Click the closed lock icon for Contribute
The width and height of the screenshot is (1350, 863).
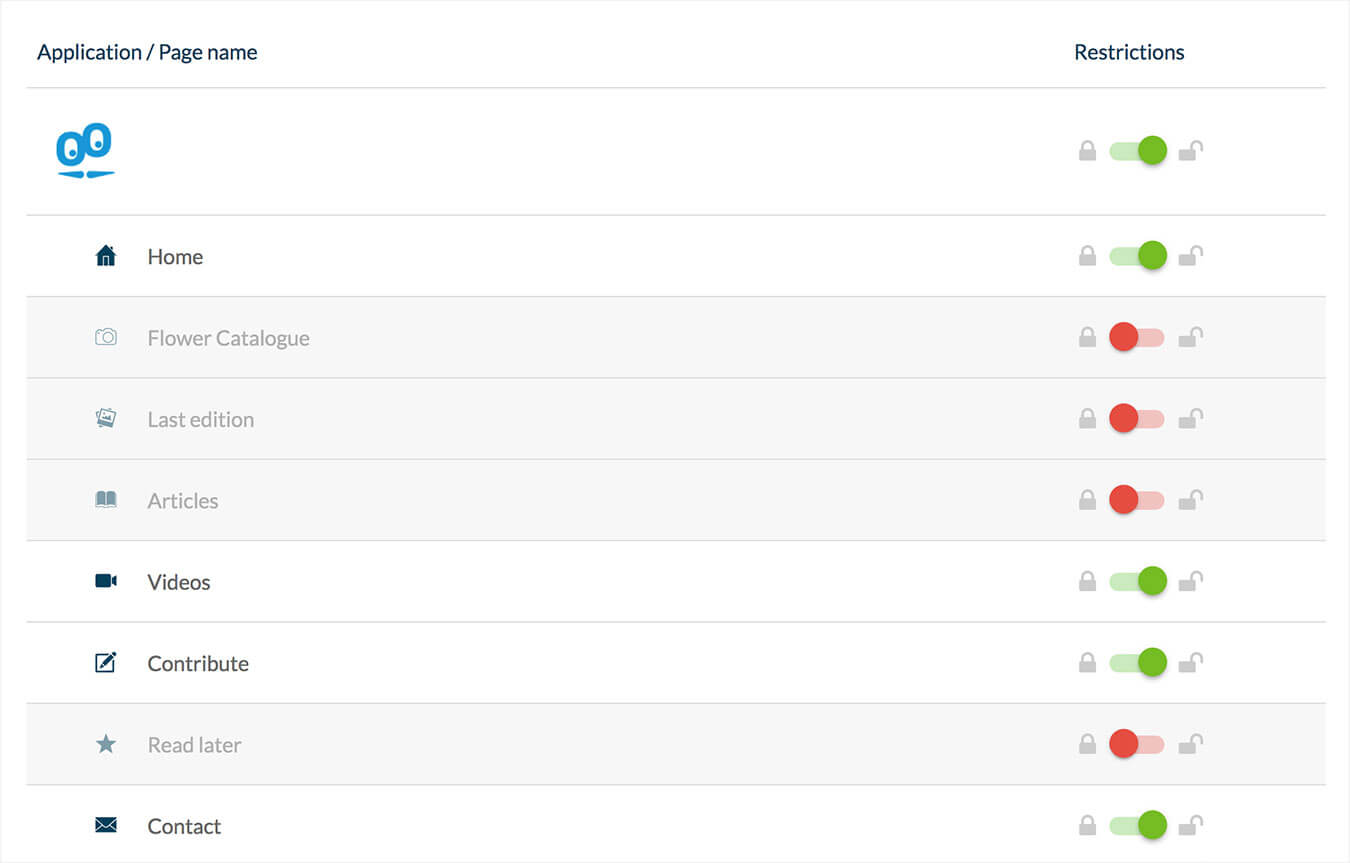point(1087,662)
